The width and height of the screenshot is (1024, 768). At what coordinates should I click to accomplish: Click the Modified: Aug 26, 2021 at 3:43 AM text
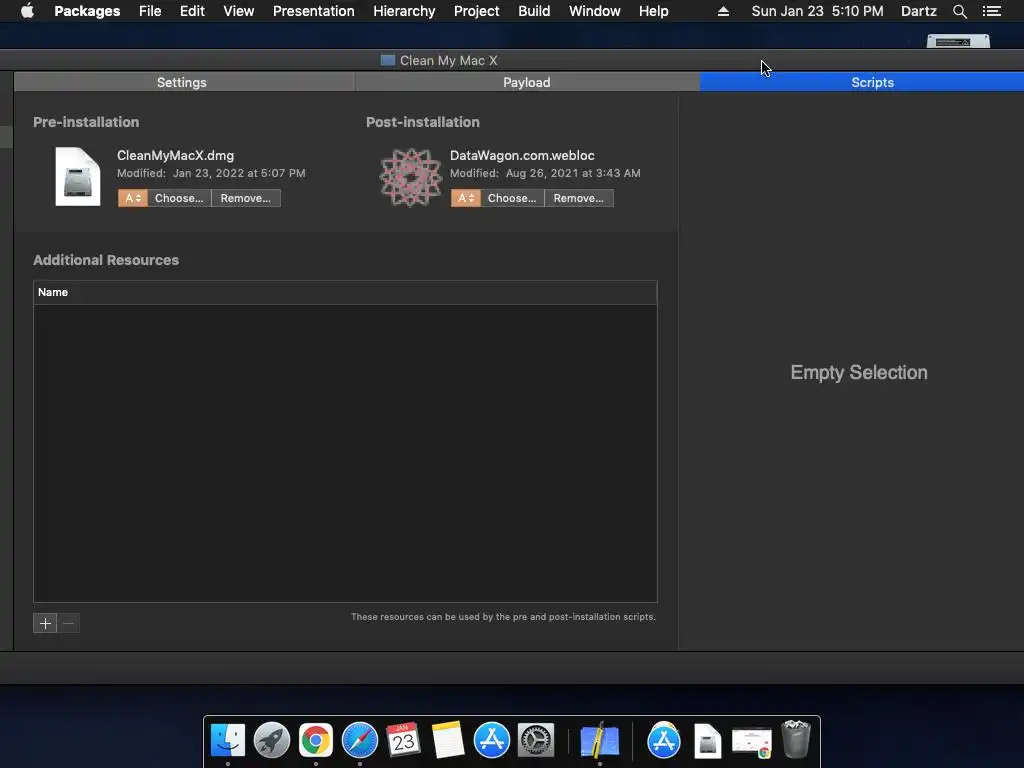coord(545,173)
